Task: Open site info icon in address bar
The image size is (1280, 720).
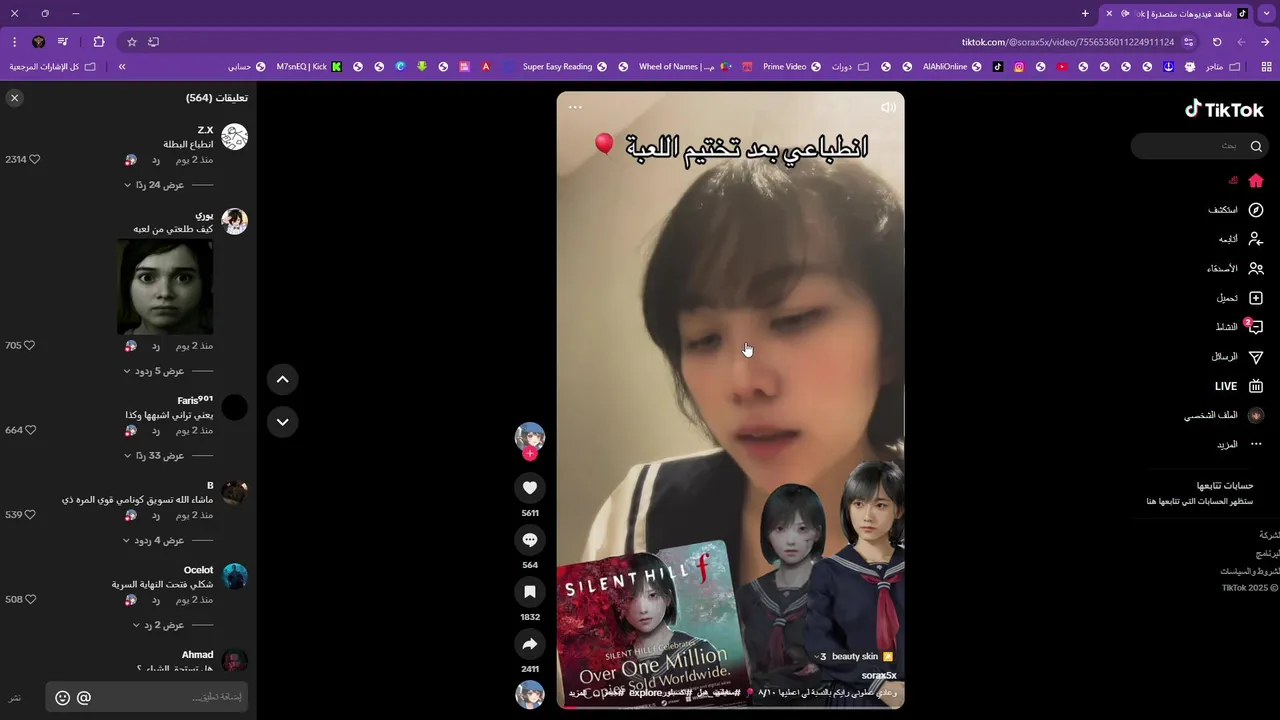Action: (x=1188, y=42)
